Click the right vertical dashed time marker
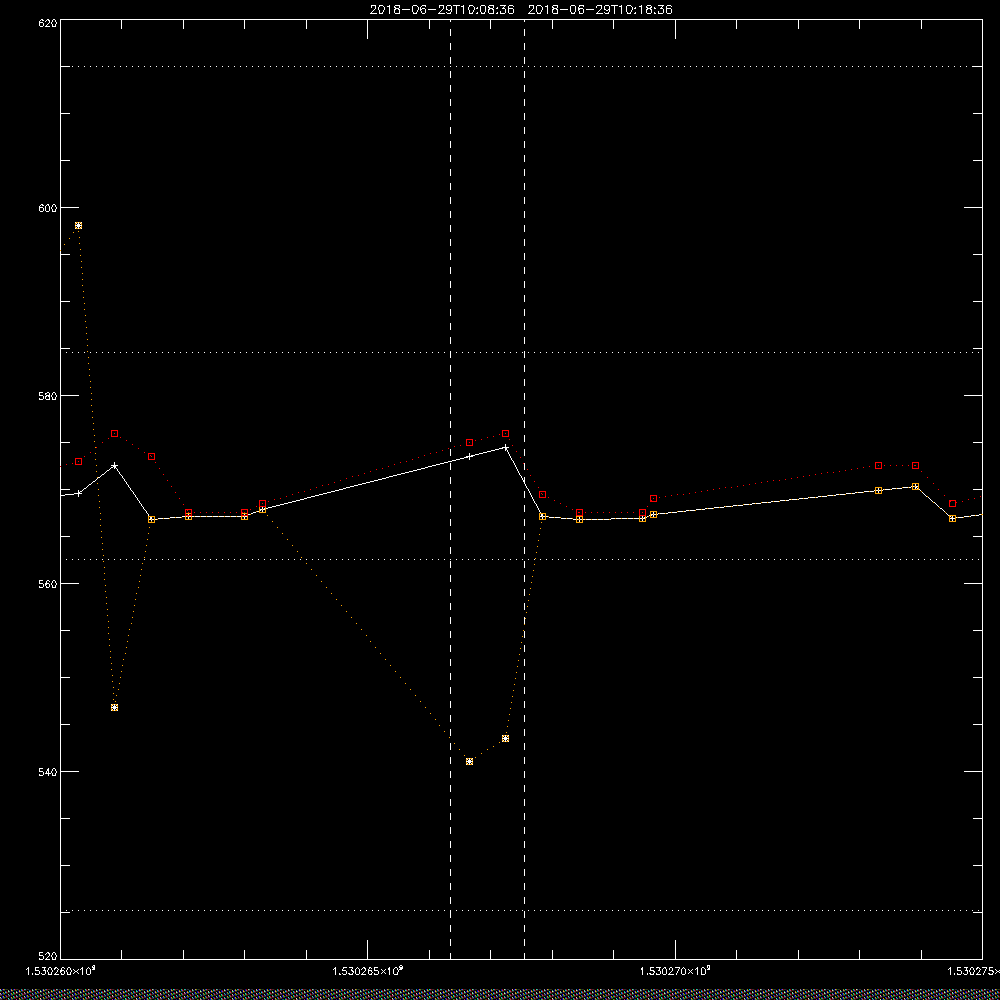The height and width of the screenshot is (1000, 1000). tap(524, 489)
